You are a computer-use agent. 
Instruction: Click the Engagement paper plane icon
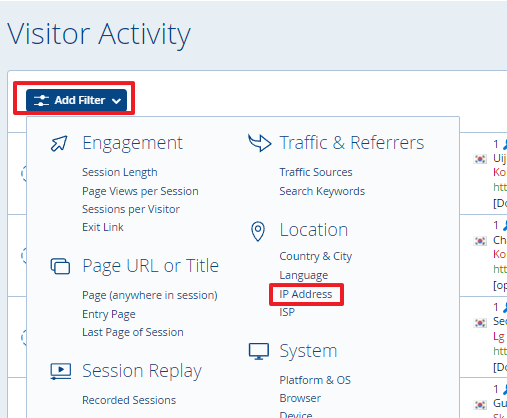click(59, 144)
